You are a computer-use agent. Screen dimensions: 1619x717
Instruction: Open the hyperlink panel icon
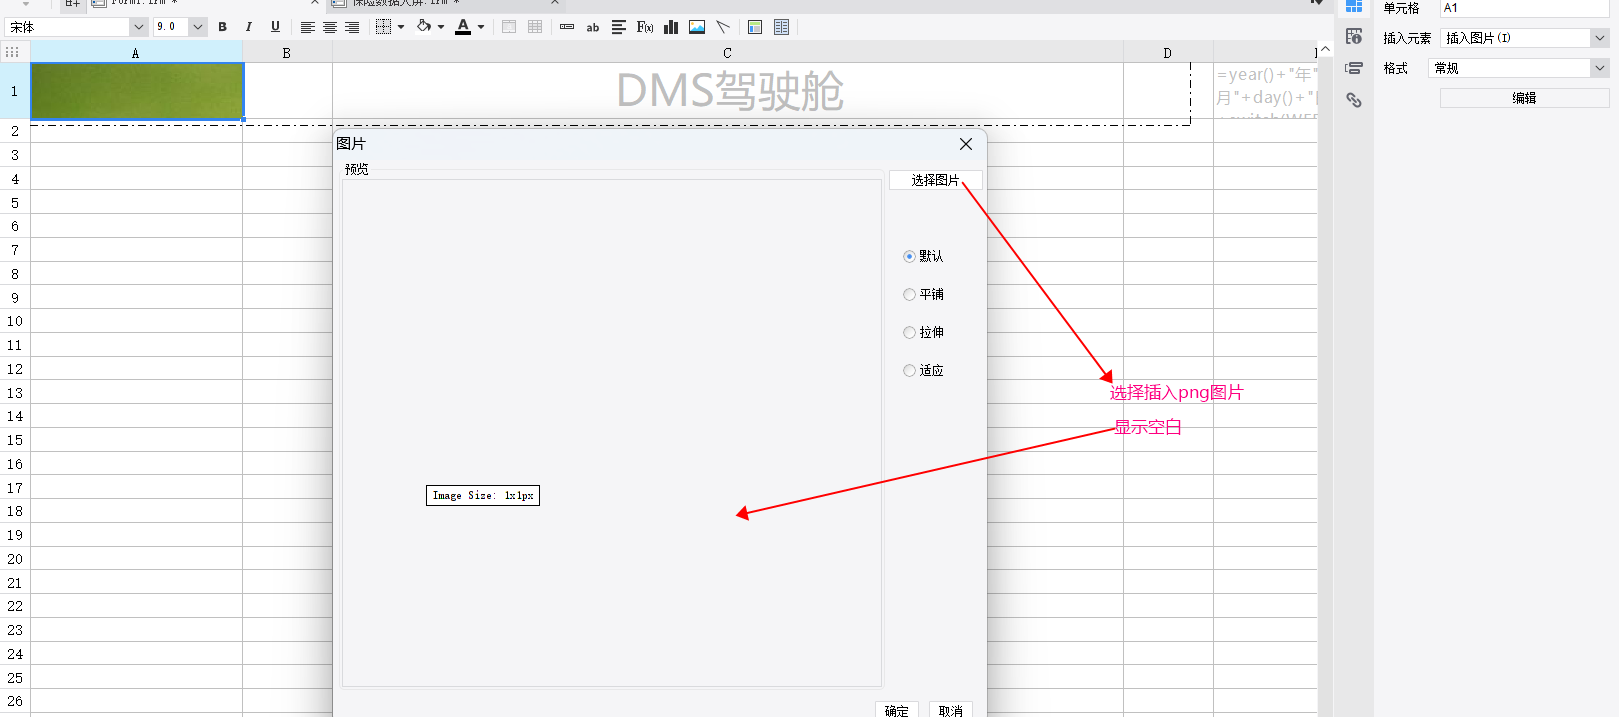coord(1354,100)
